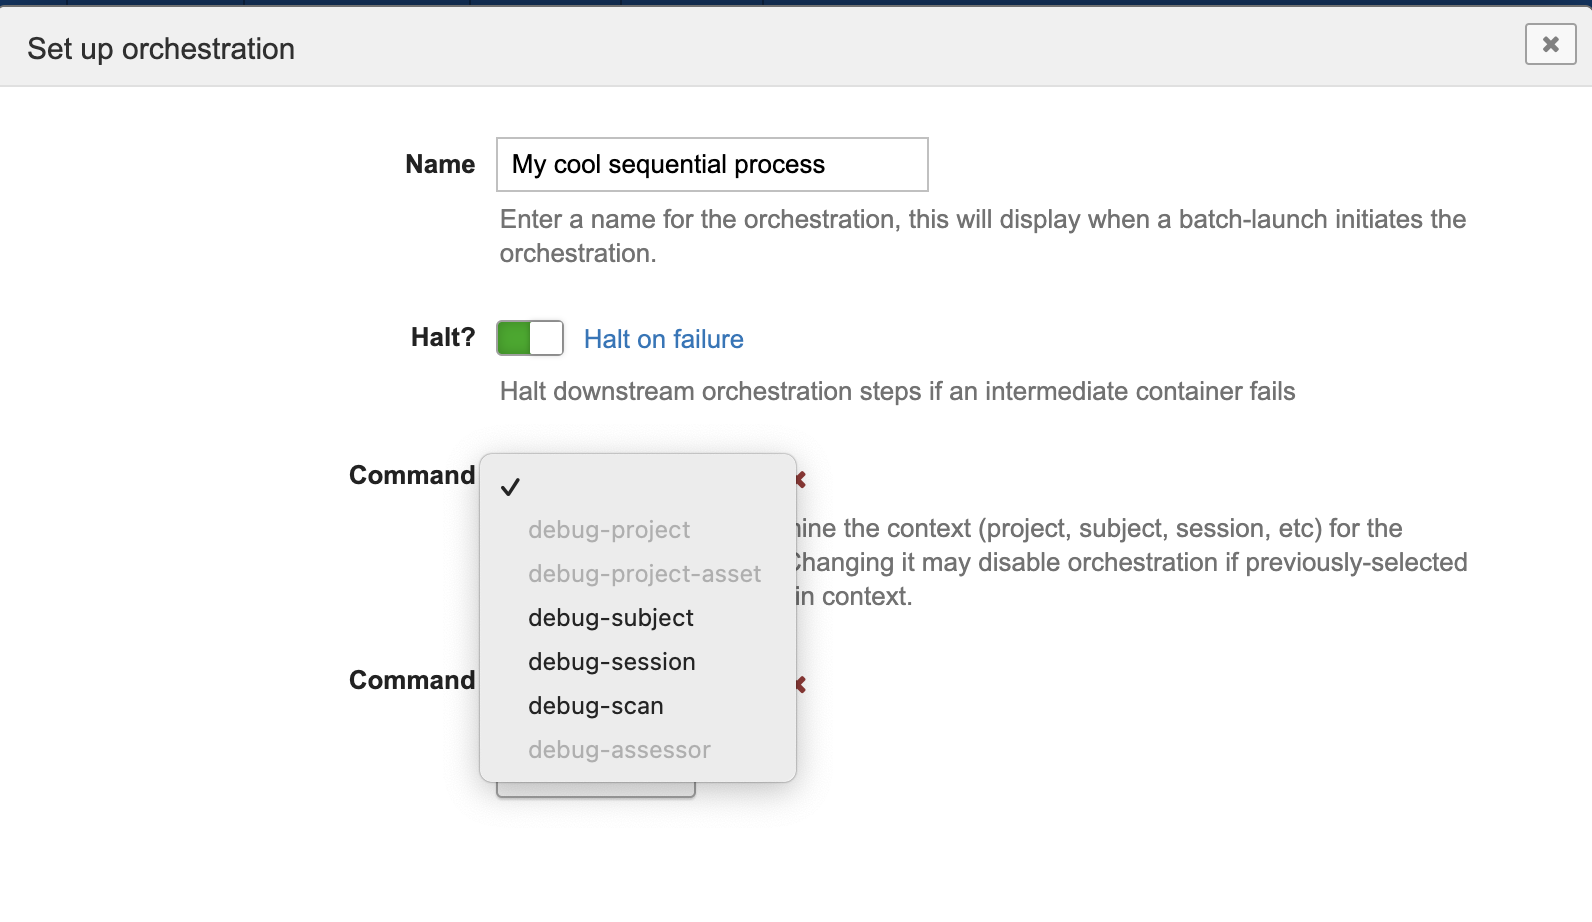Click the checkmark beside the blank option

coord(510,487)
